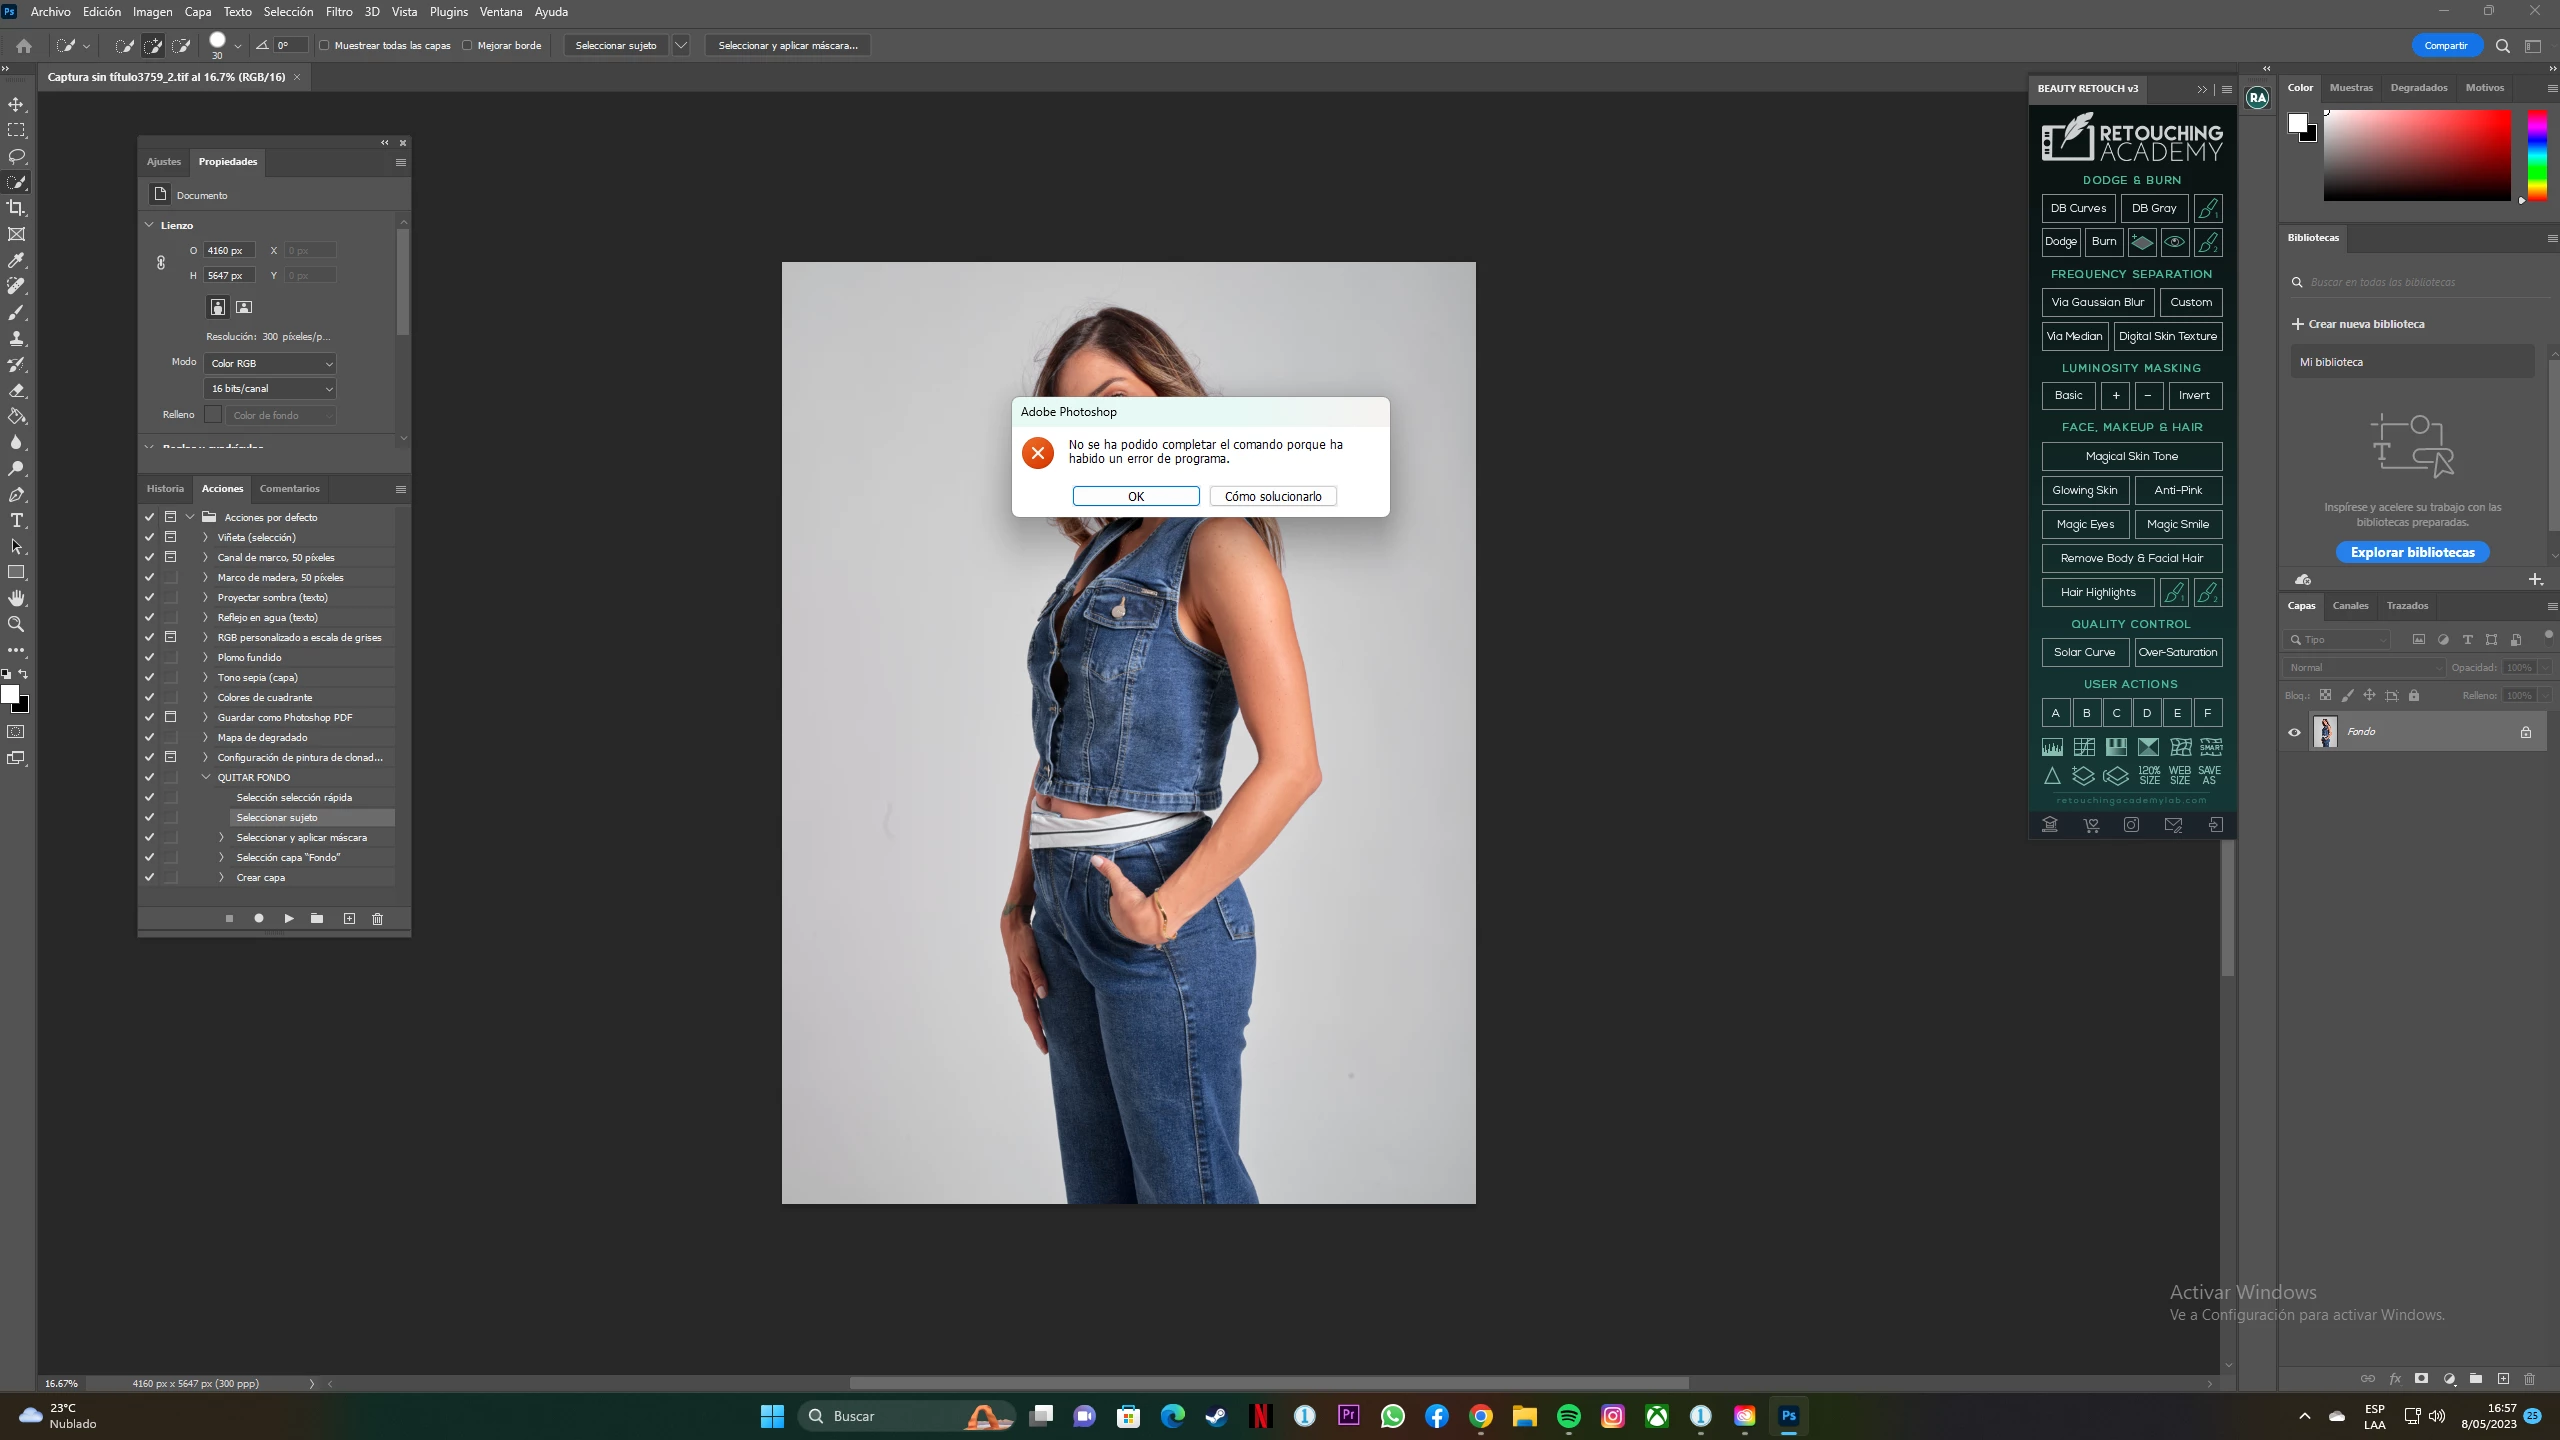This screenshot has width=2560, height=1440.
Task: Select the Eyedropper tool
Action: 17,260
